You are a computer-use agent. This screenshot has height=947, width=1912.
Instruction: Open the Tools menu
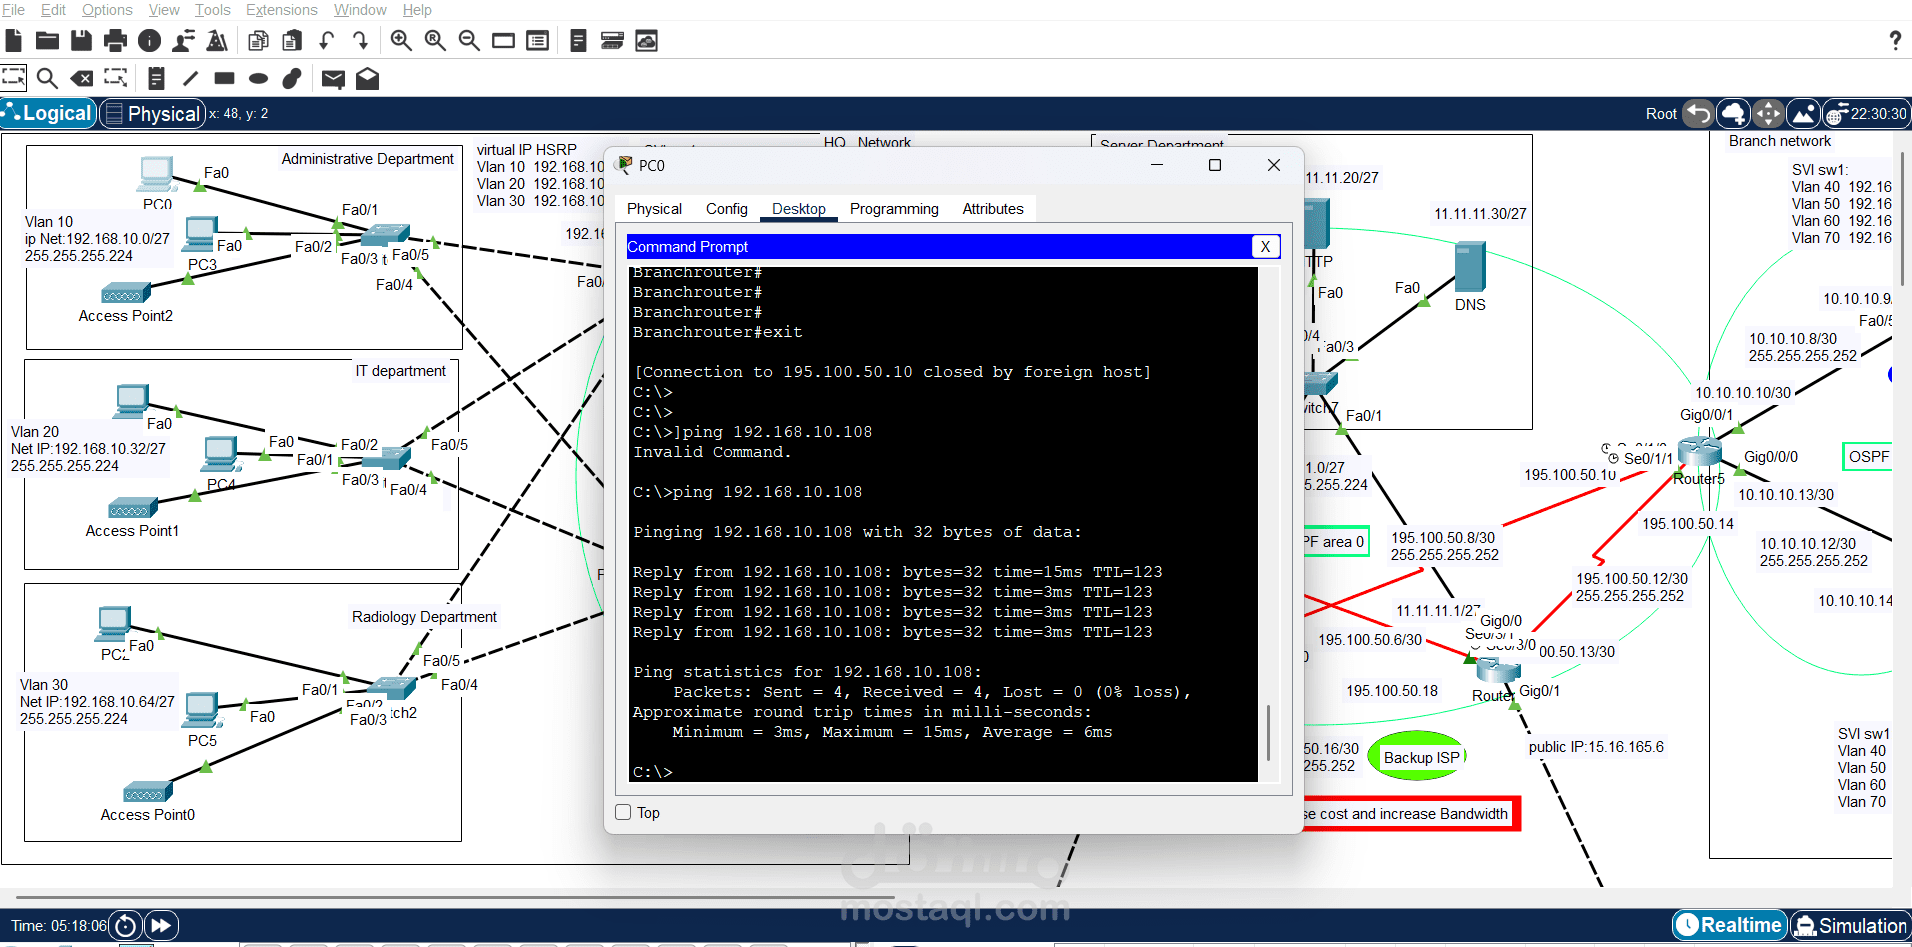click(212, 10)
